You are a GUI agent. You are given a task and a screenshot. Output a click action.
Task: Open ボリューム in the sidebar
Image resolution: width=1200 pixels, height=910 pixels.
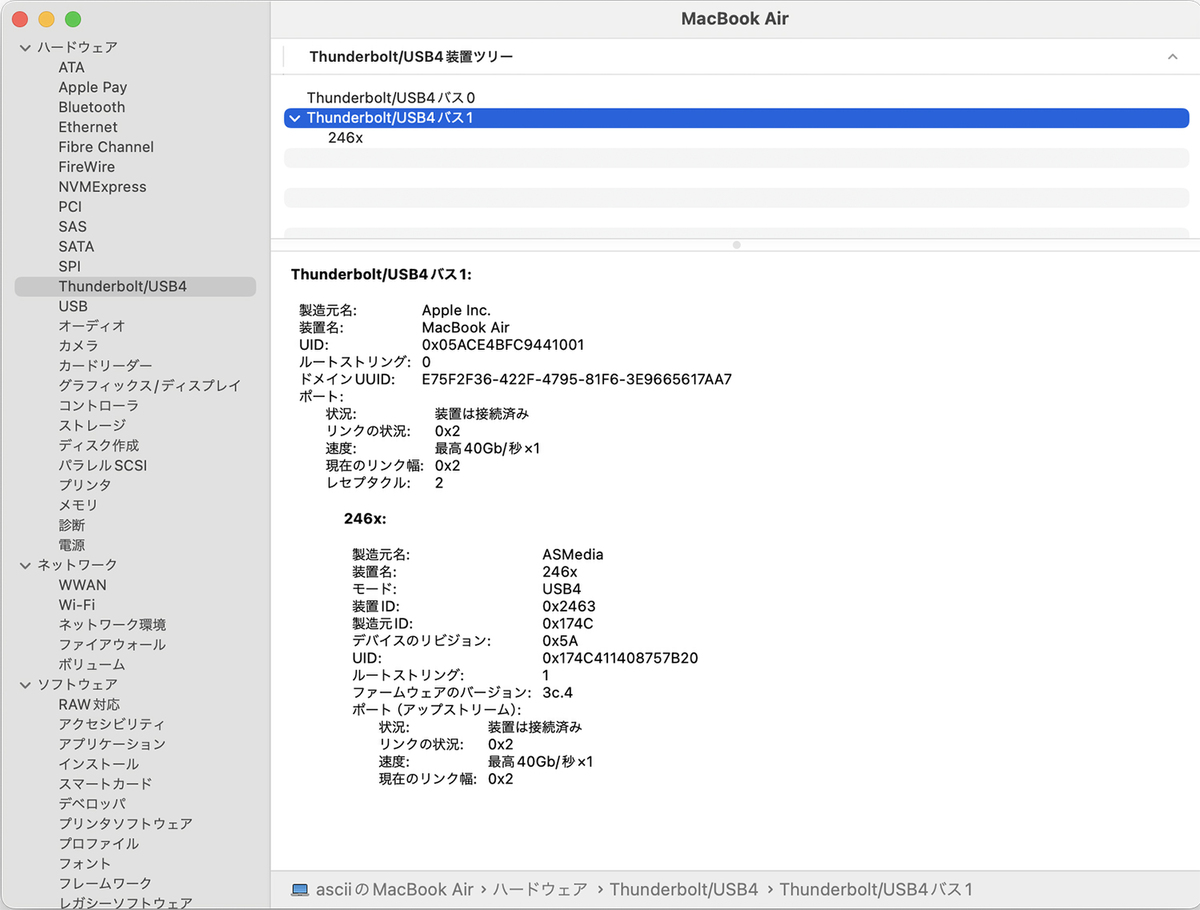point(92,665)
